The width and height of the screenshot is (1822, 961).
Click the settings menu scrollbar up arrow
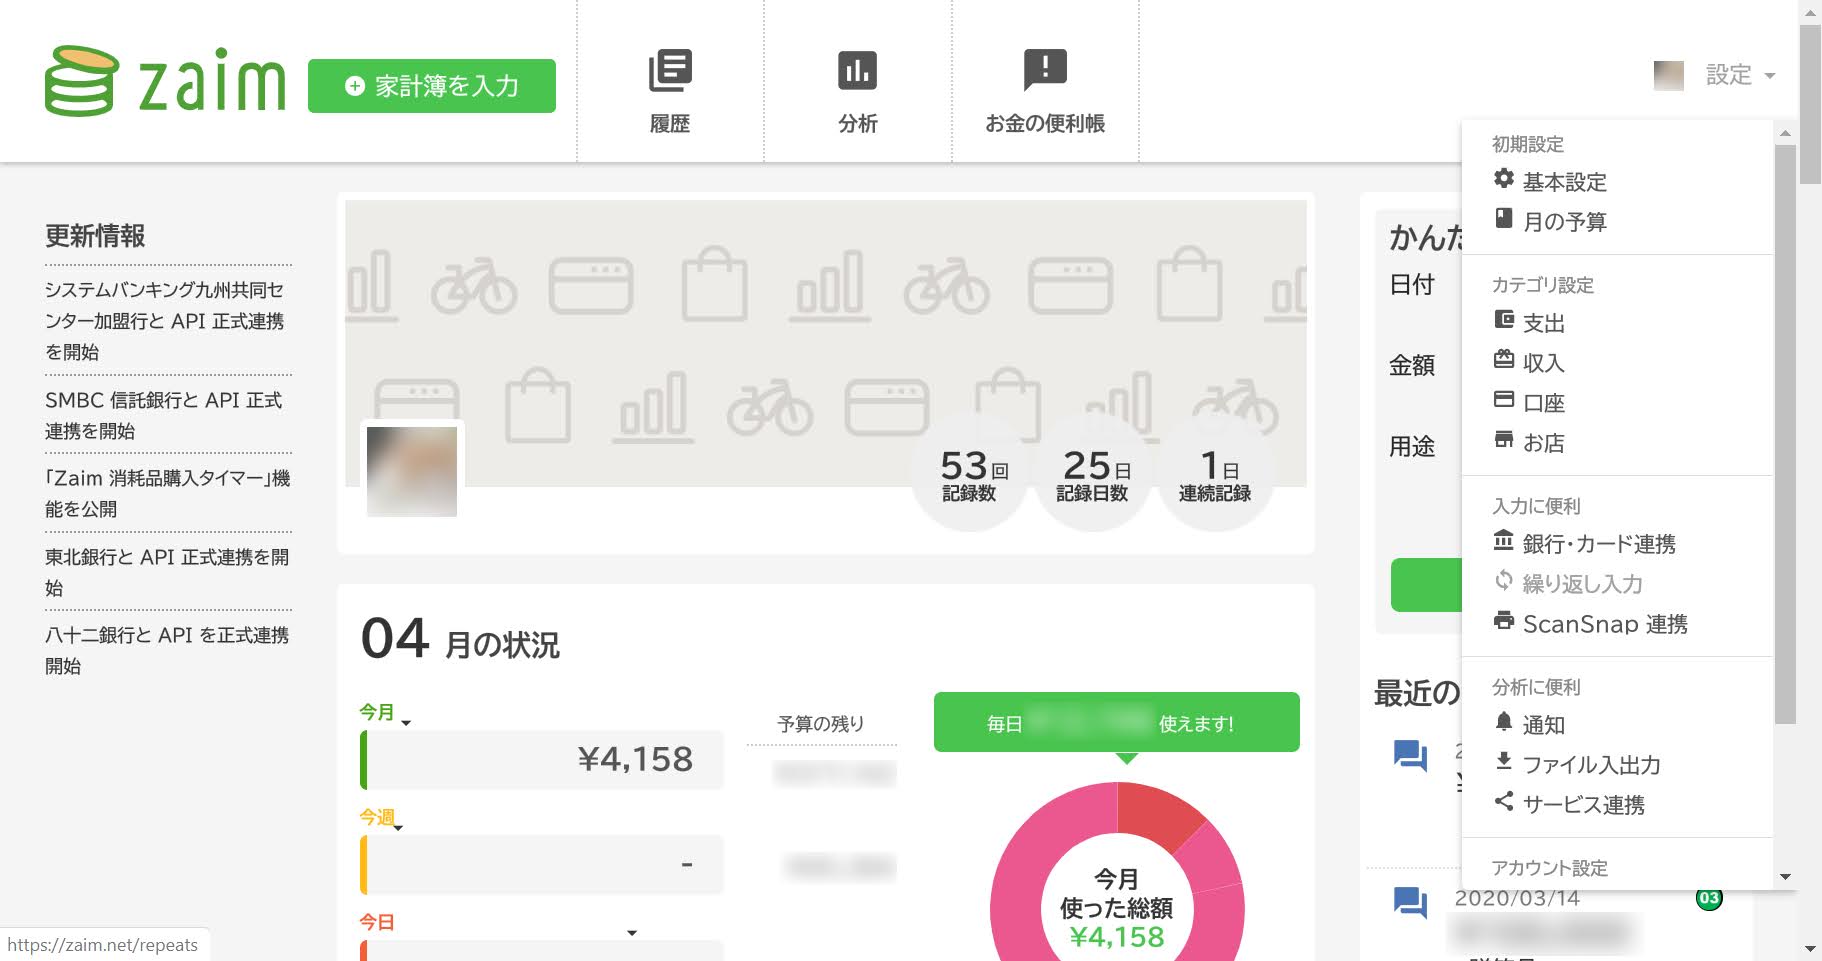1785,133
